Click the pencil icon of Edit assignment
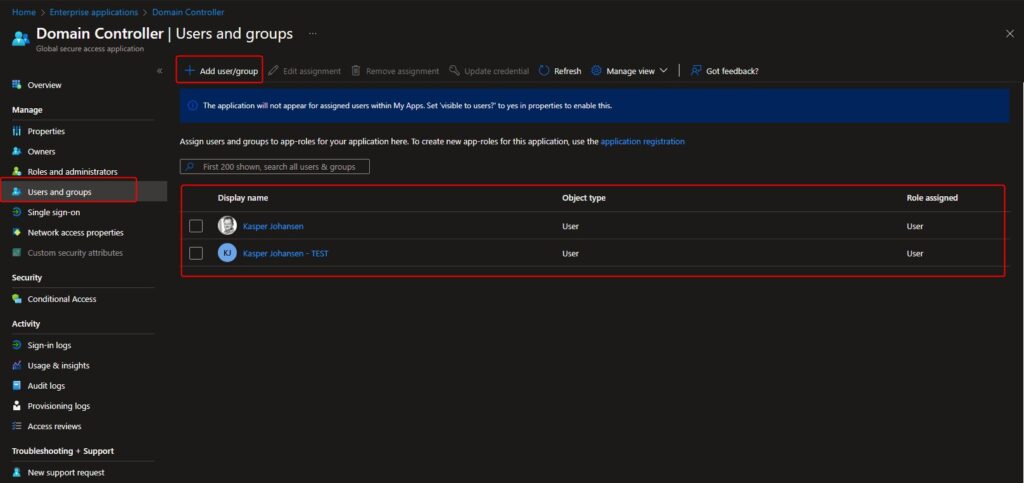This screenshot has width=1024, height=483. point(274,70)
